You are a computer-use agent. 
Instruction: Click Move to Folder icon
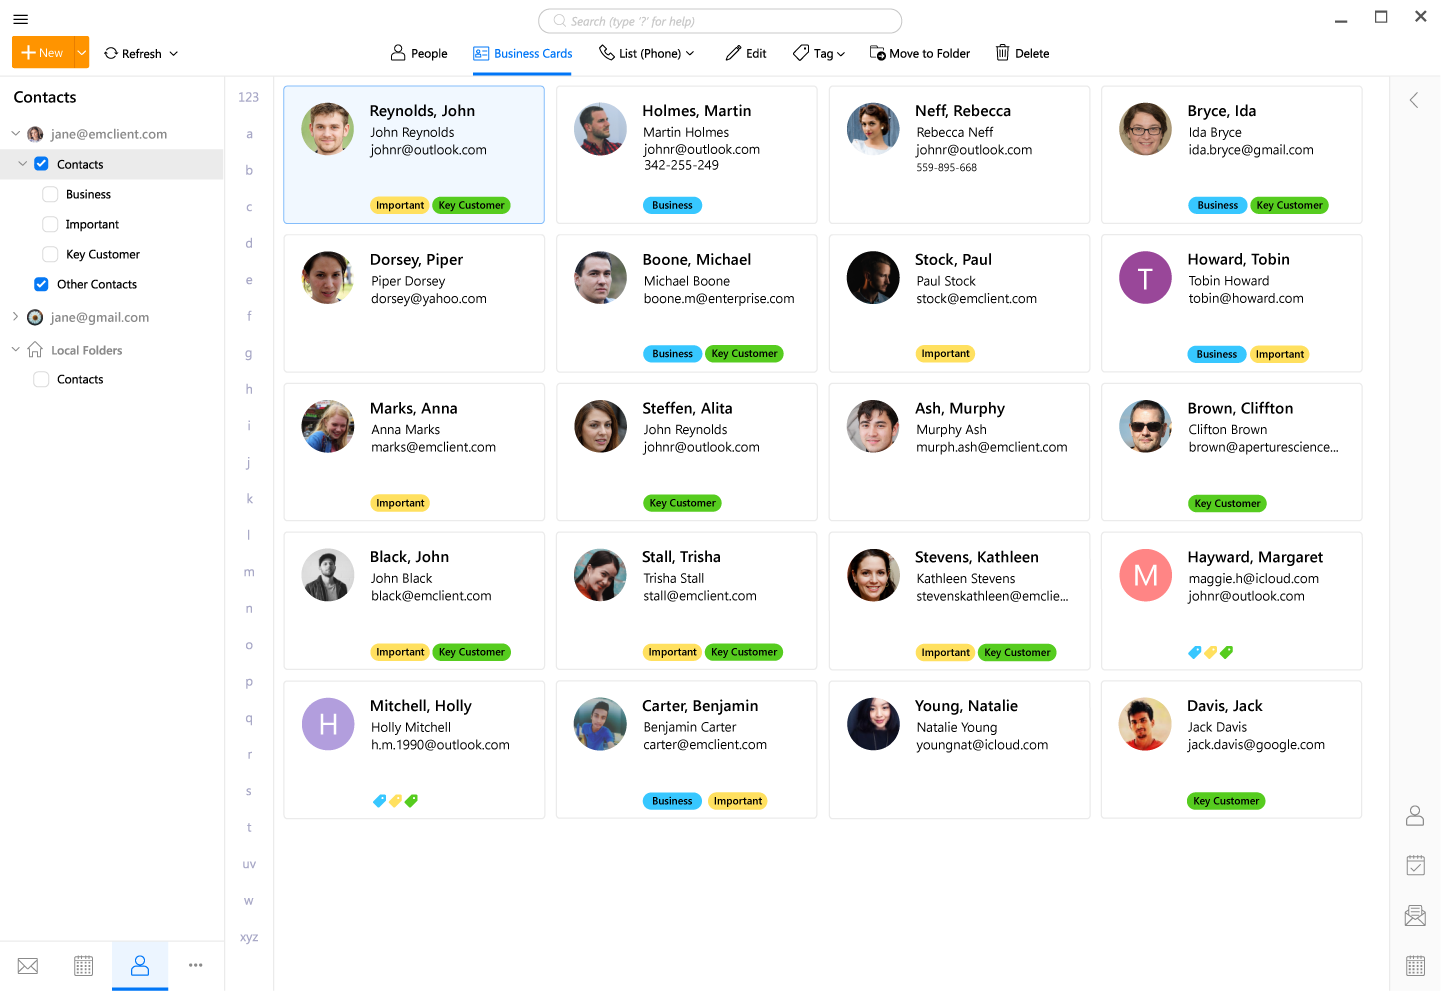tap(878, 53)
